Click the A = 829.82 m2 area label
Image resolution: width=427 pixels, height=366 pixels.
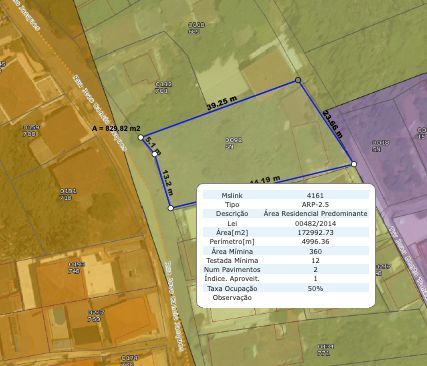click(x=116, y=128)
